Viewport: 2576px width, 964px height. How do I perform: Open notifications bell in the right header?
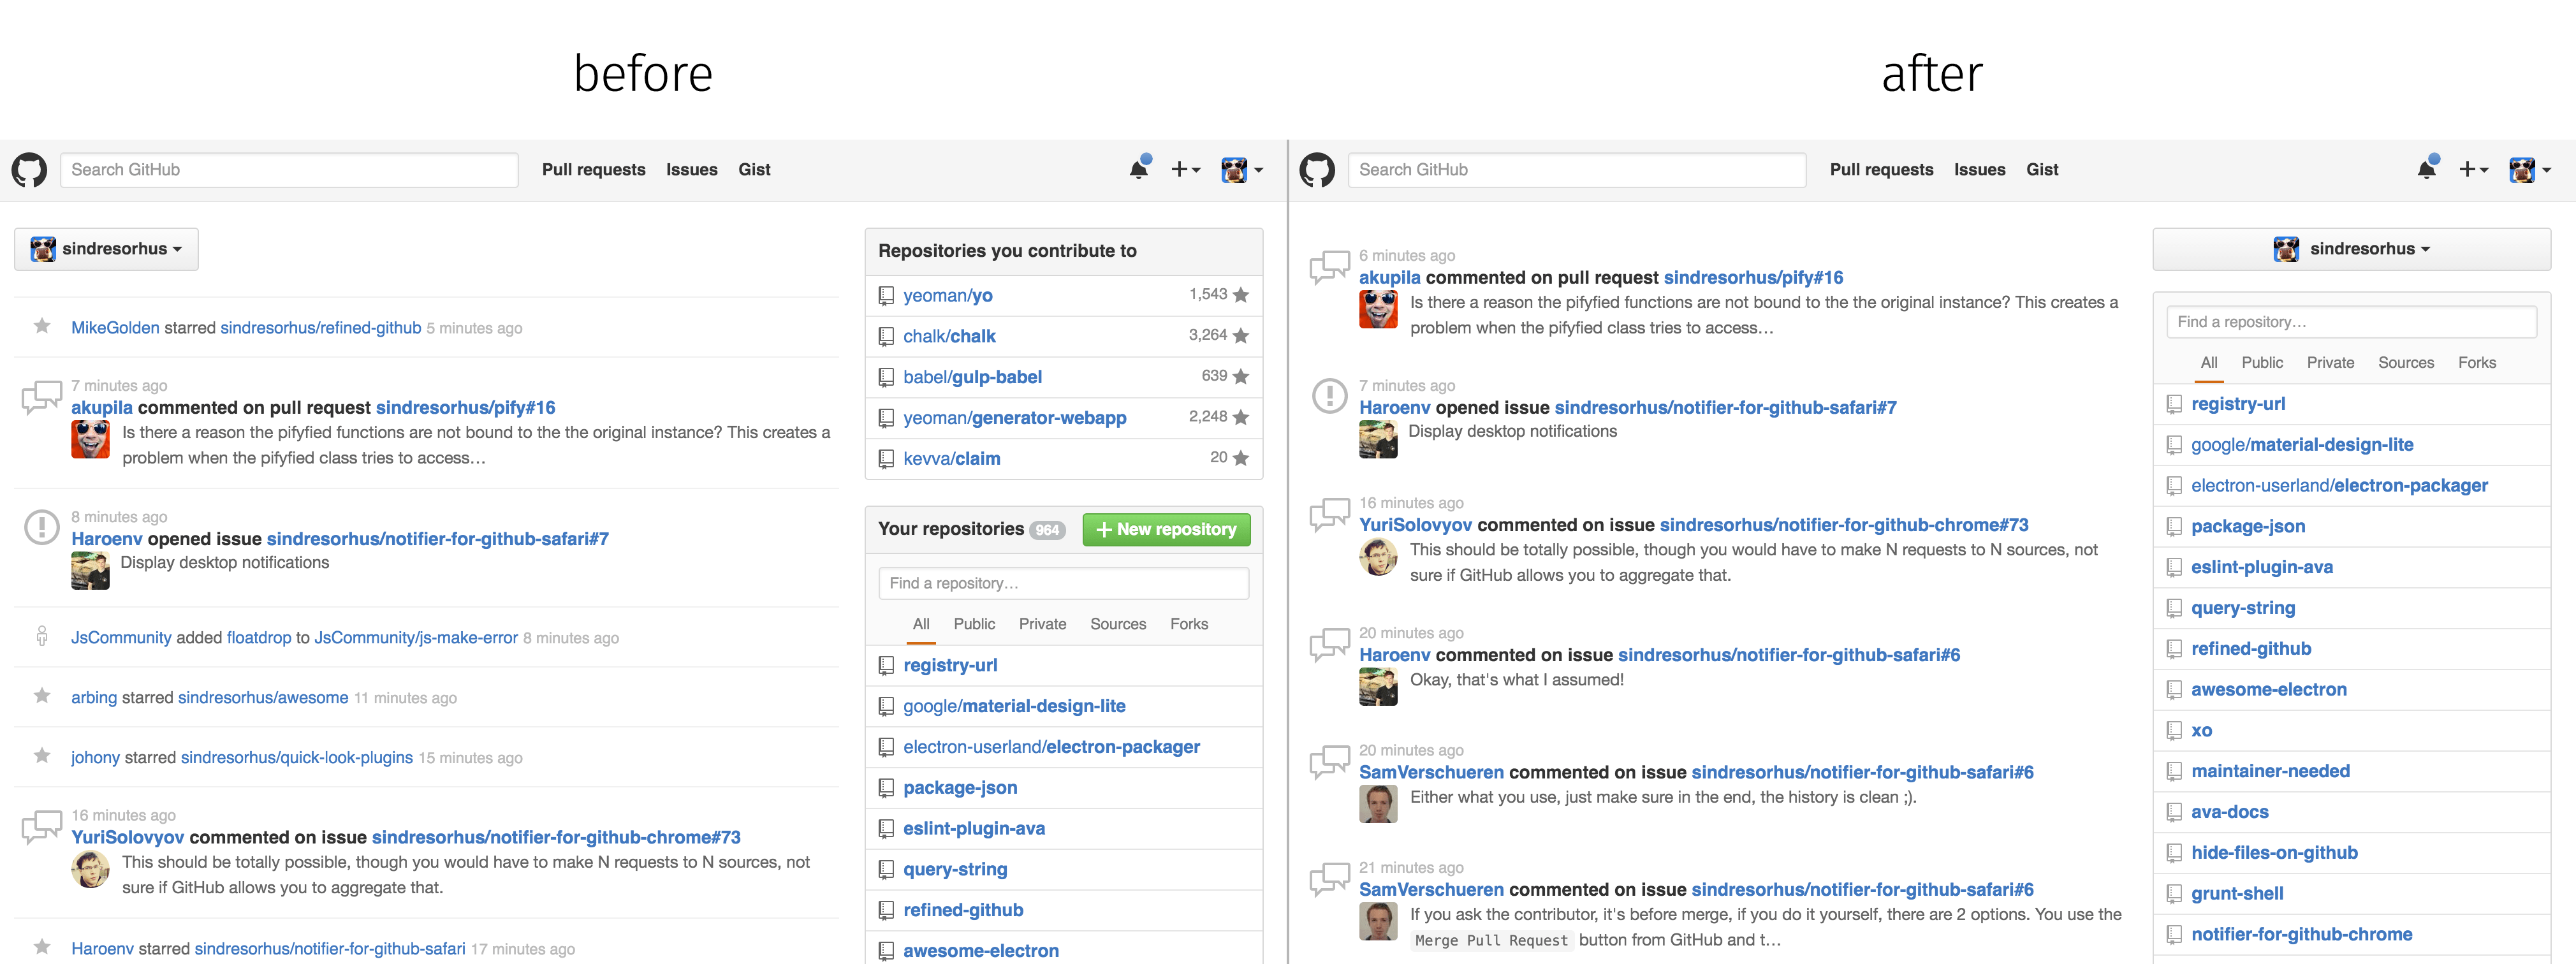pos(2426,169)
